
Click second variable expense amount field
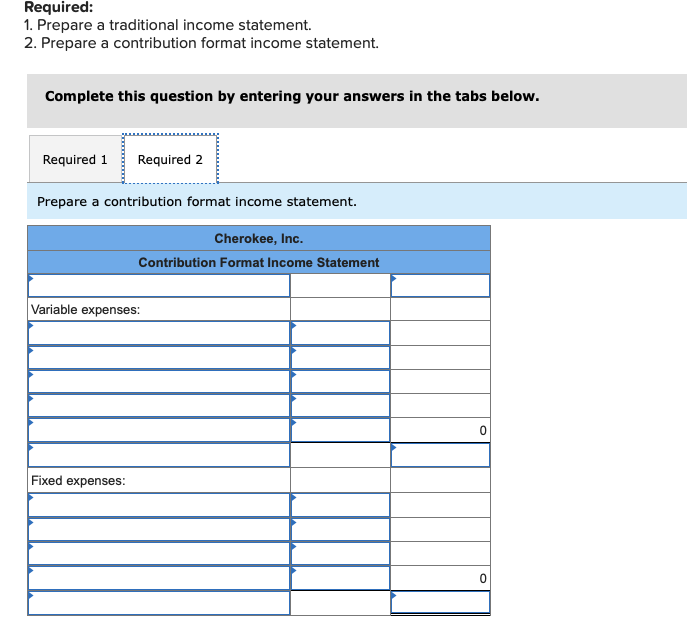click(340, 357)
